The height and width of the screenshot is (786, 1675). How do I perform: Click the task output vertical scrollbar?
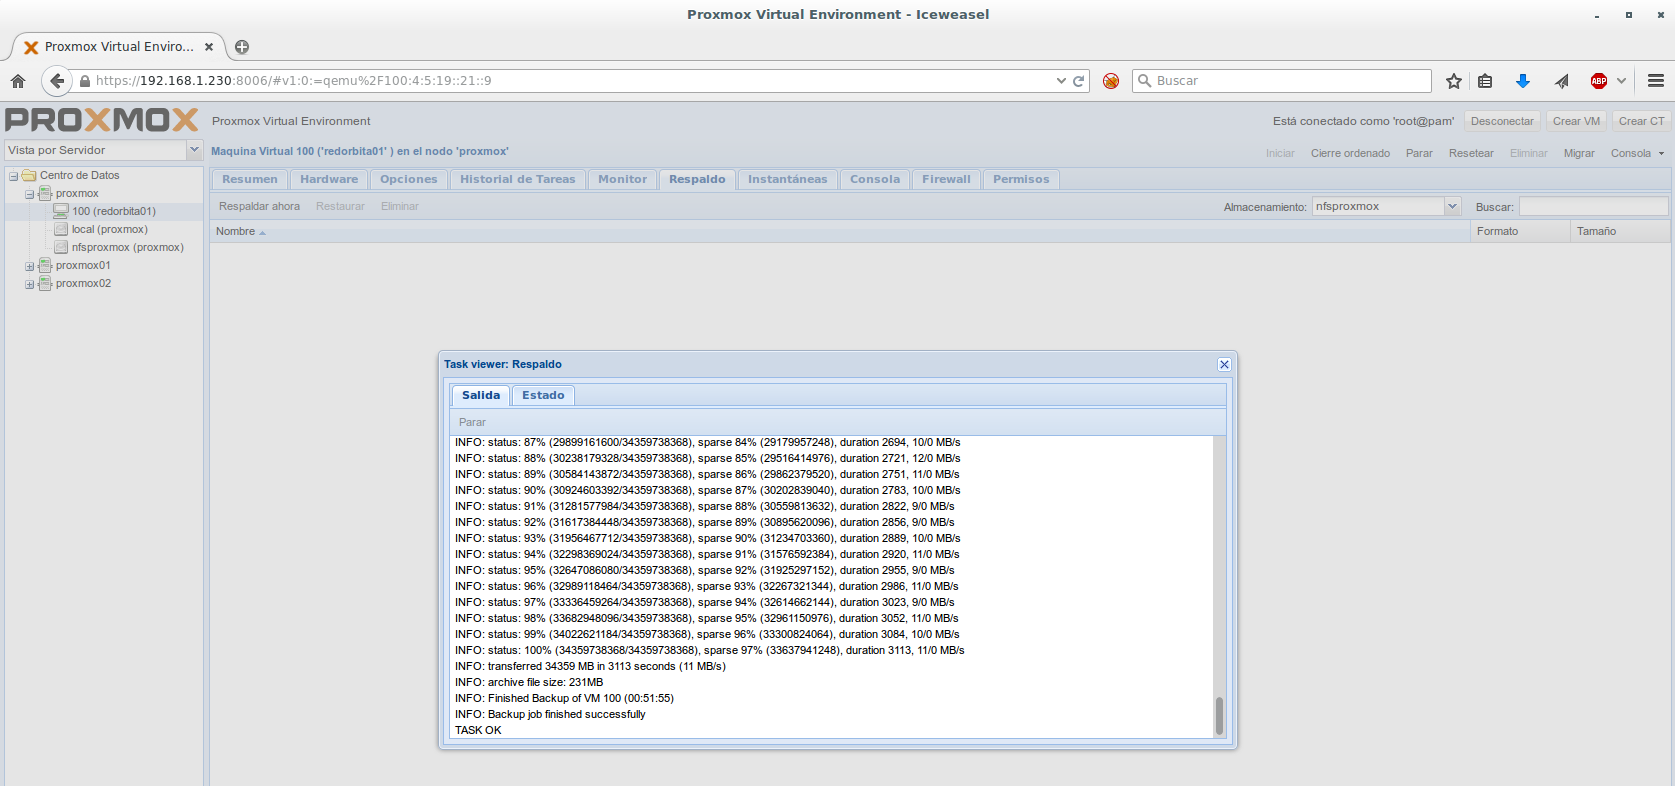click(x=1219, y=715)
